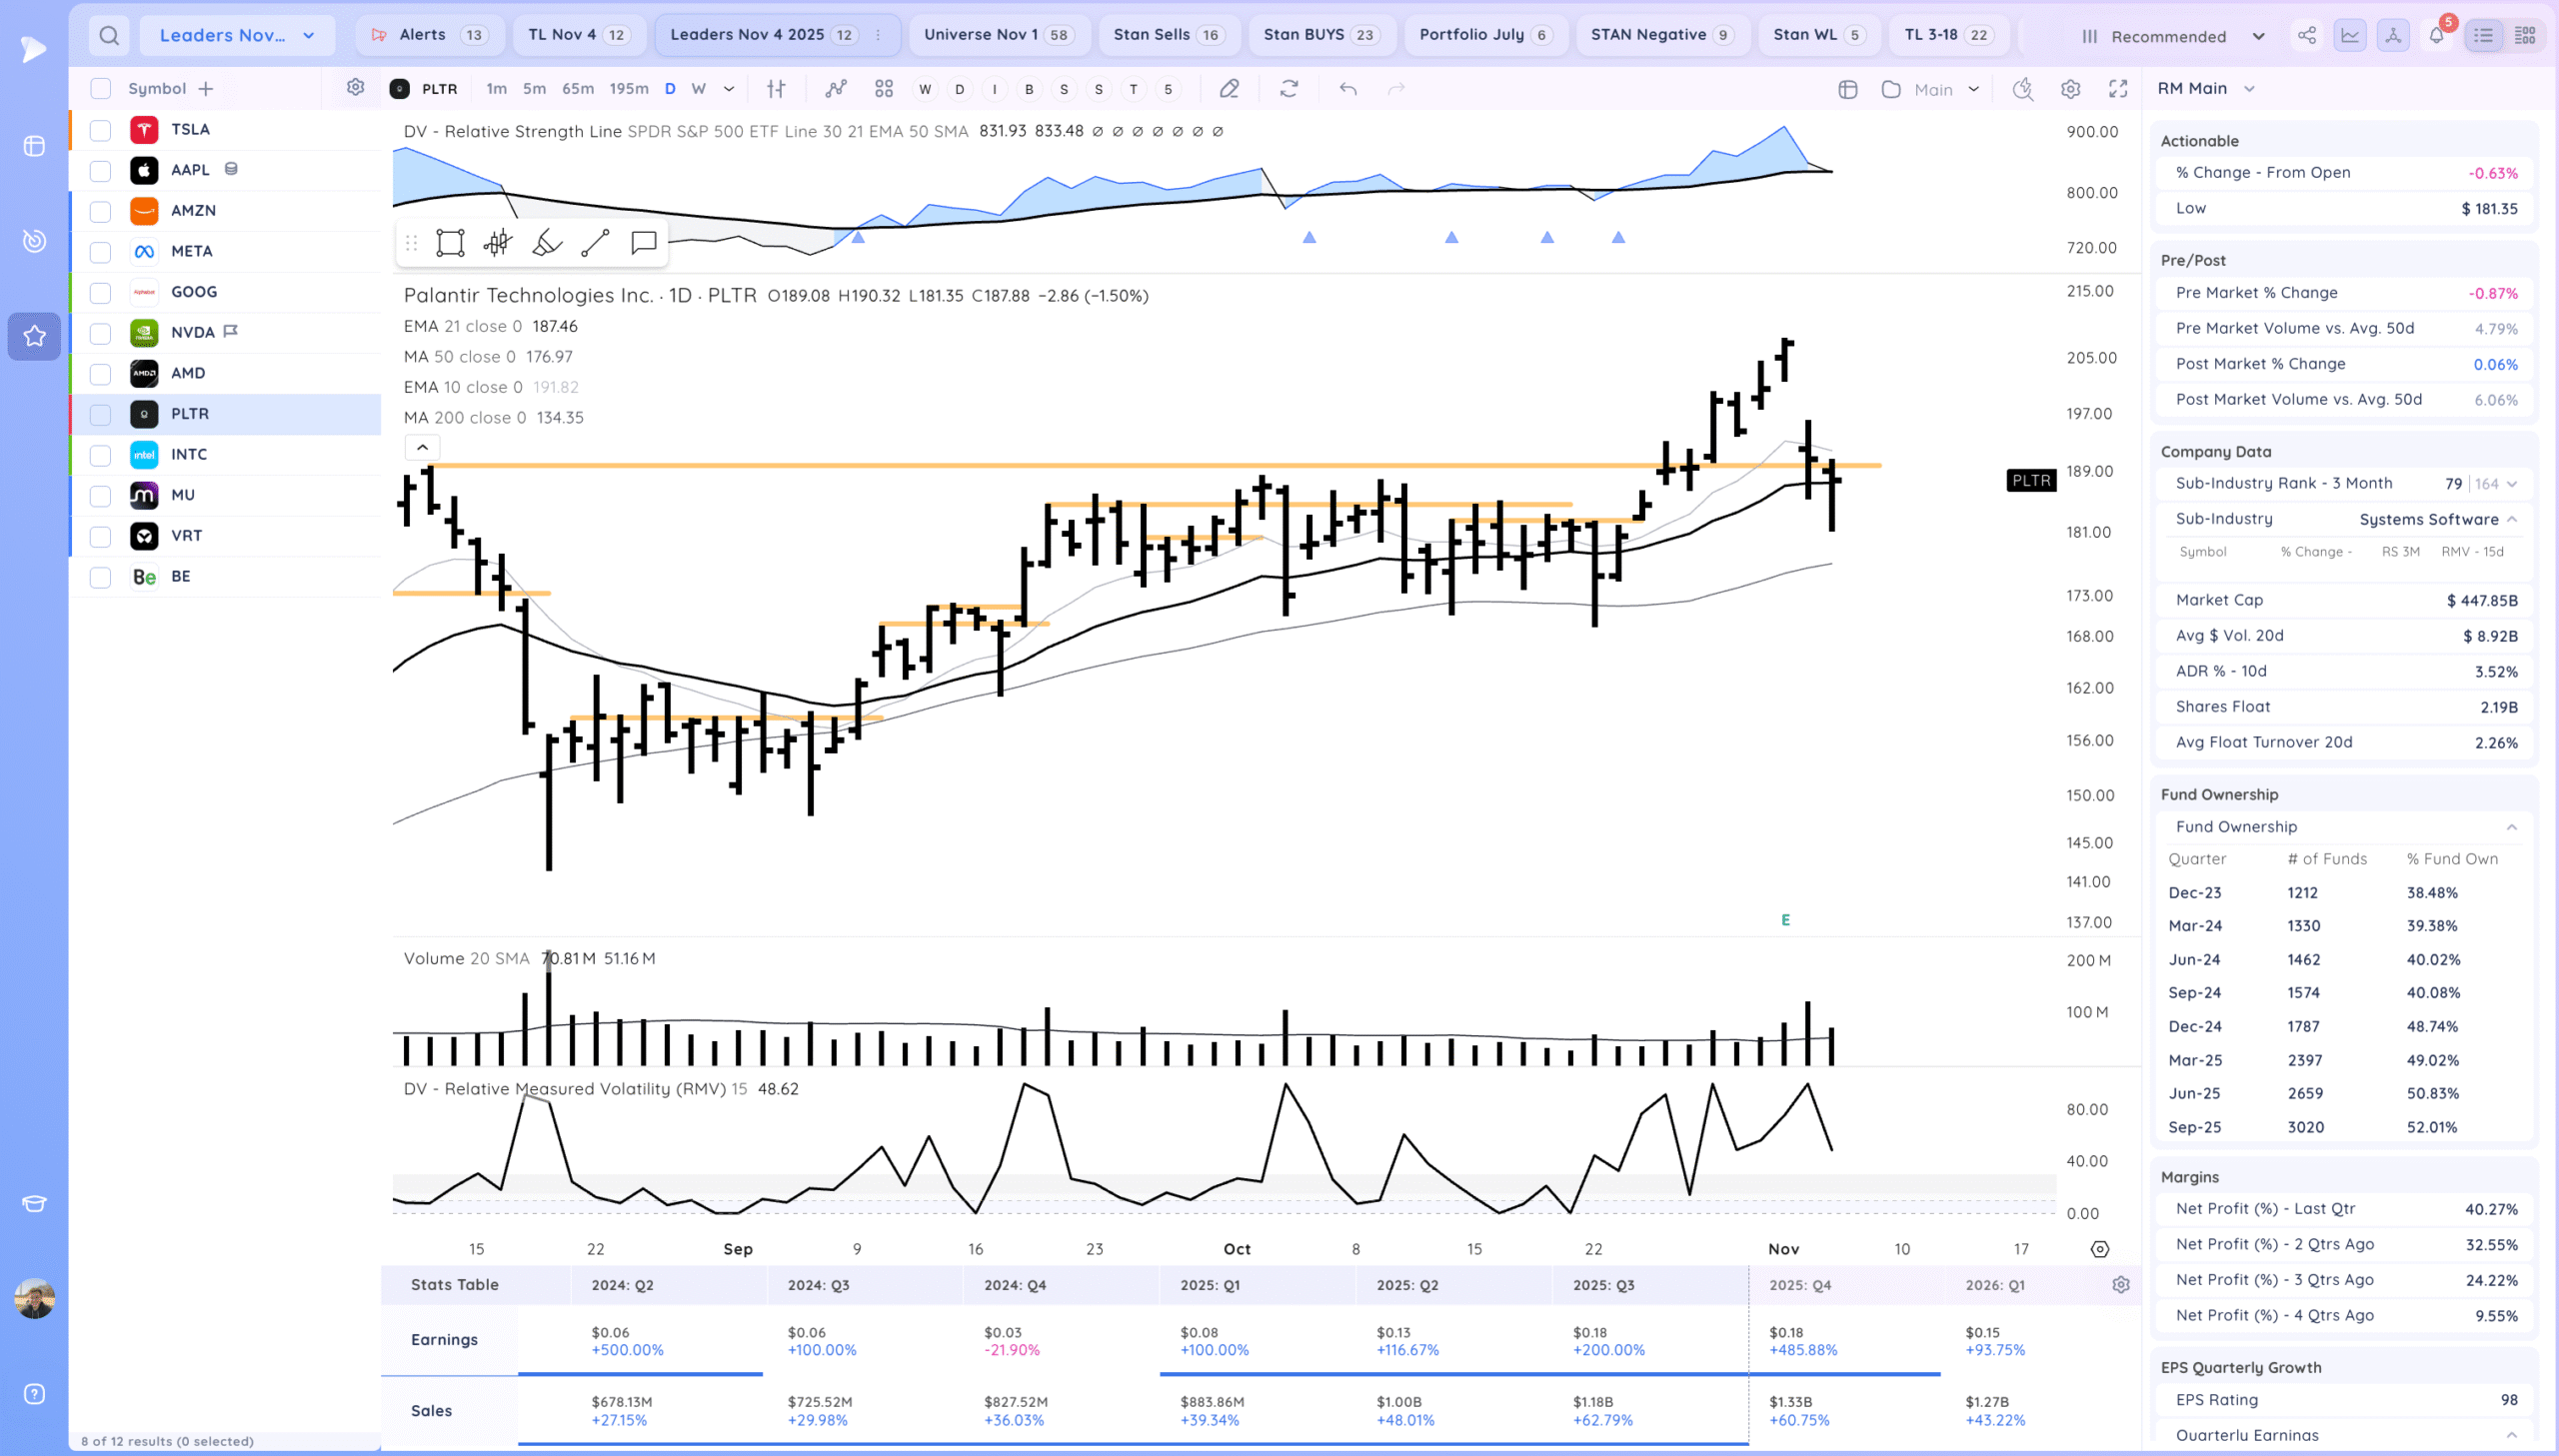The height and width of the screenshot is (1456, 2559).
Task: Collapse the Fund Ownership section
Action: pyautogui.click(x=2511, y=827)
